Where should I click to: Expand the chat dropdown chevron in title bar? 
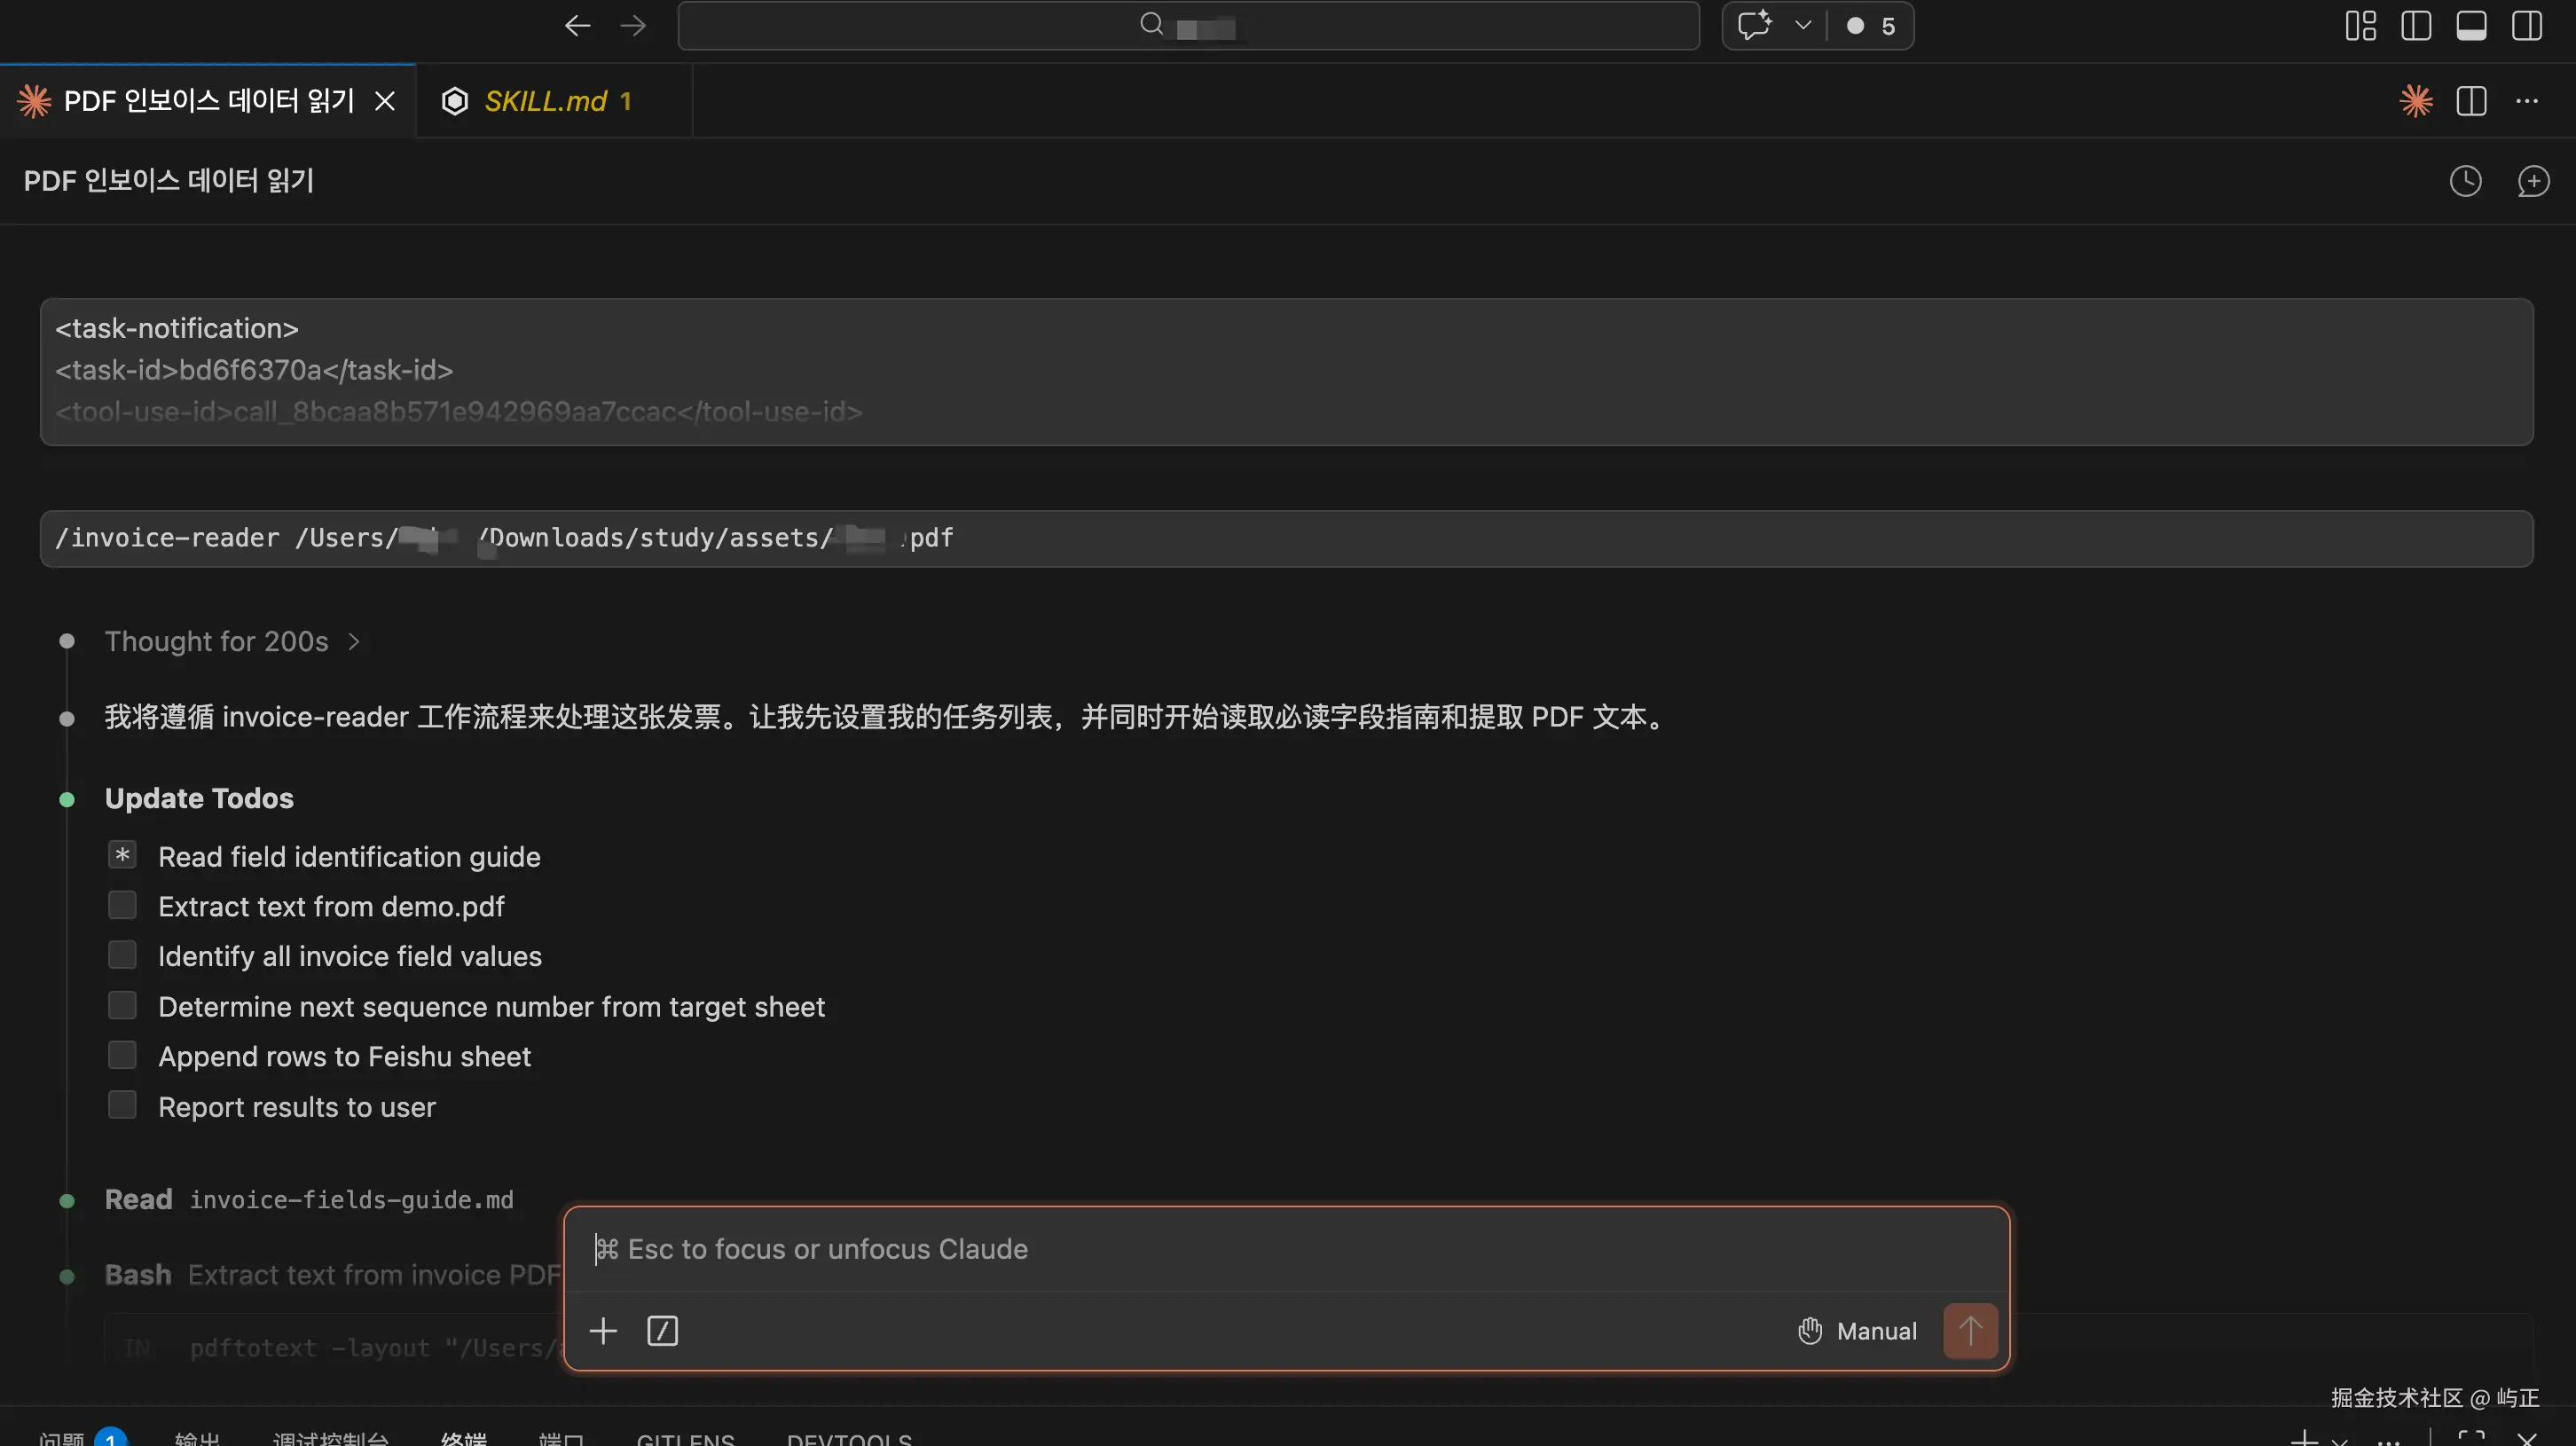[x=1803, y=26]
